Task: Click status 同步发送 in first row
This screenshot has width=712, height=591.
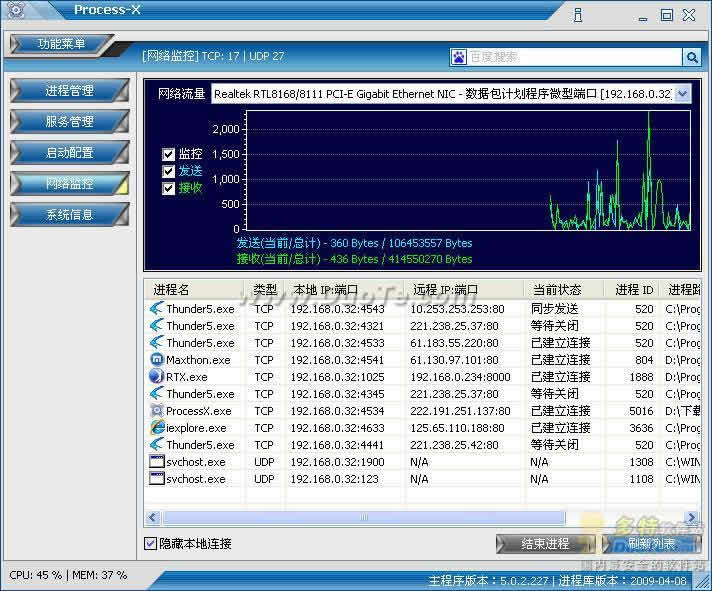Action: [554, 309]
